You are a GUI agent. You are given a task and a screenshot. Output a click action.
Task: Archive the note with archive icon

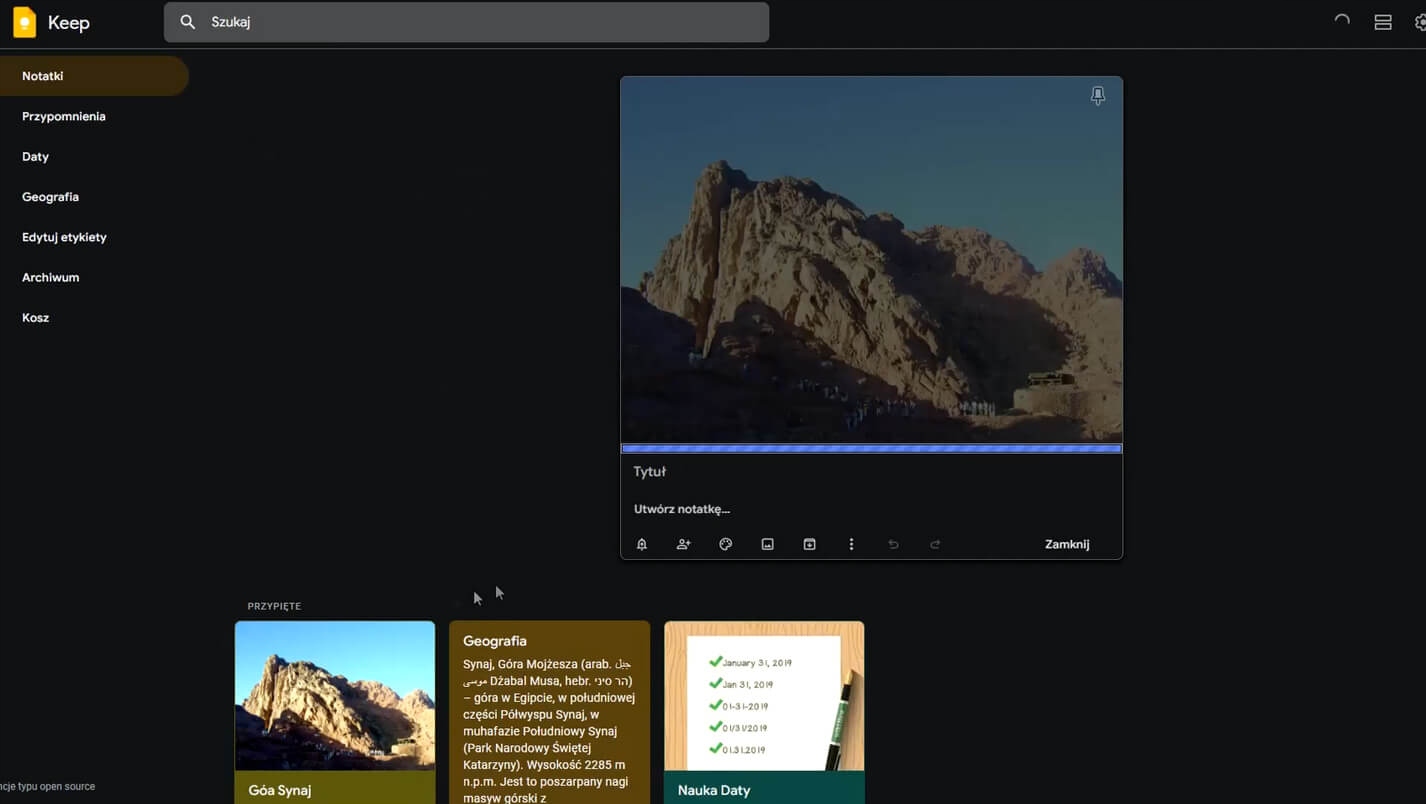click(810, 544)
